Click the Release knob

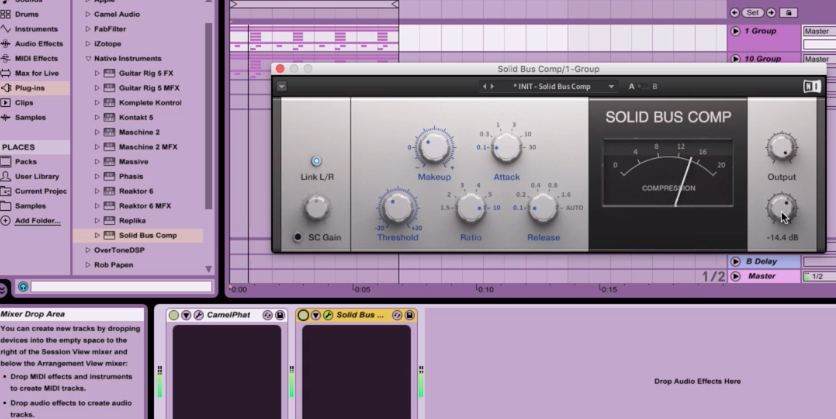(543, 207)
